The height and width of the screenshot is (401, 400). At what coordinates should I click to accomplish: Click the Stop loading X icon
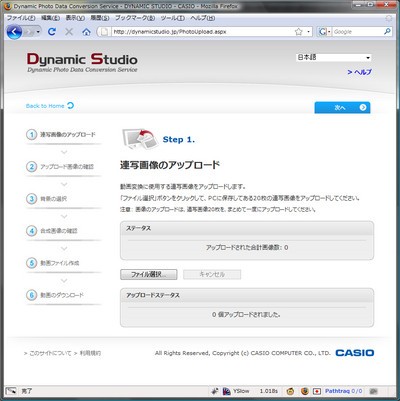coord(69,32)
